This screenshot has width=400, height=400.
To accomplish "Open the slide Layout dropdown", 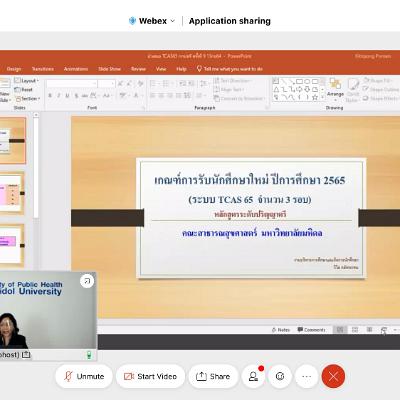I will [27, 81].
